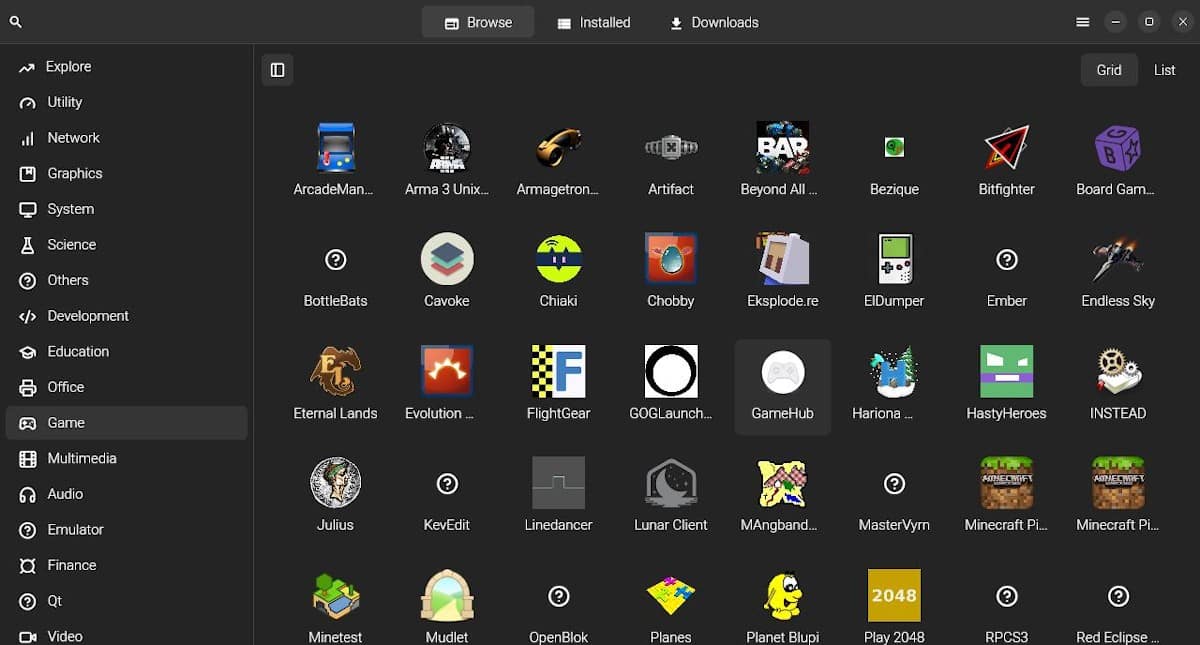
Task: Open the Multimedia category
Action: click(81, 458)
